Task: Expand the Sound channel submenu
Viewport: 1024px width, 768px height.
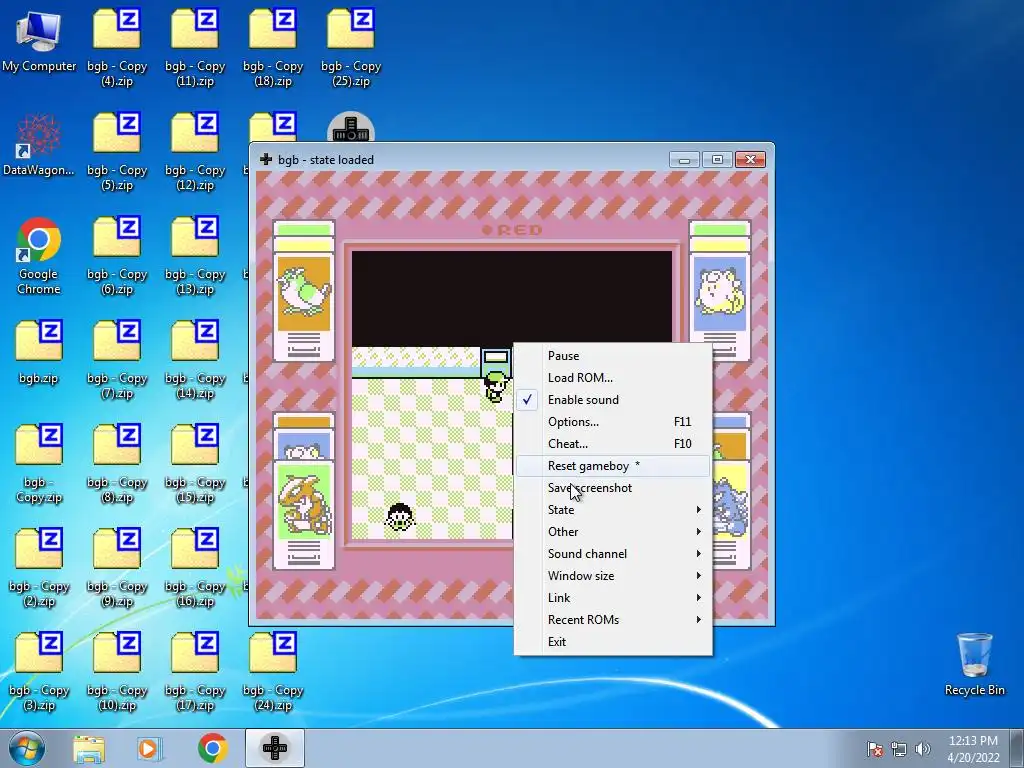Action: tap(613, 554)
